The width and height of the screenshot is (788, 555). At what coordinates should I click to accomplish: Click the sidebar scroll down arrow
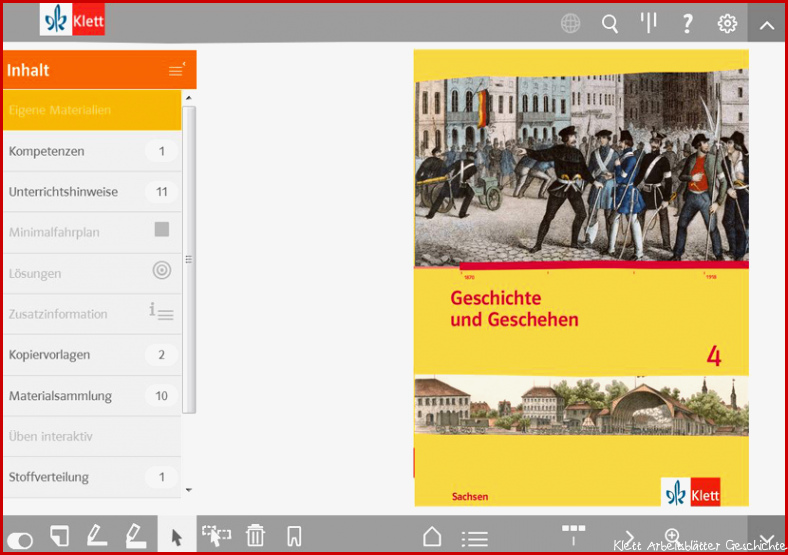[x=188, y=490]
